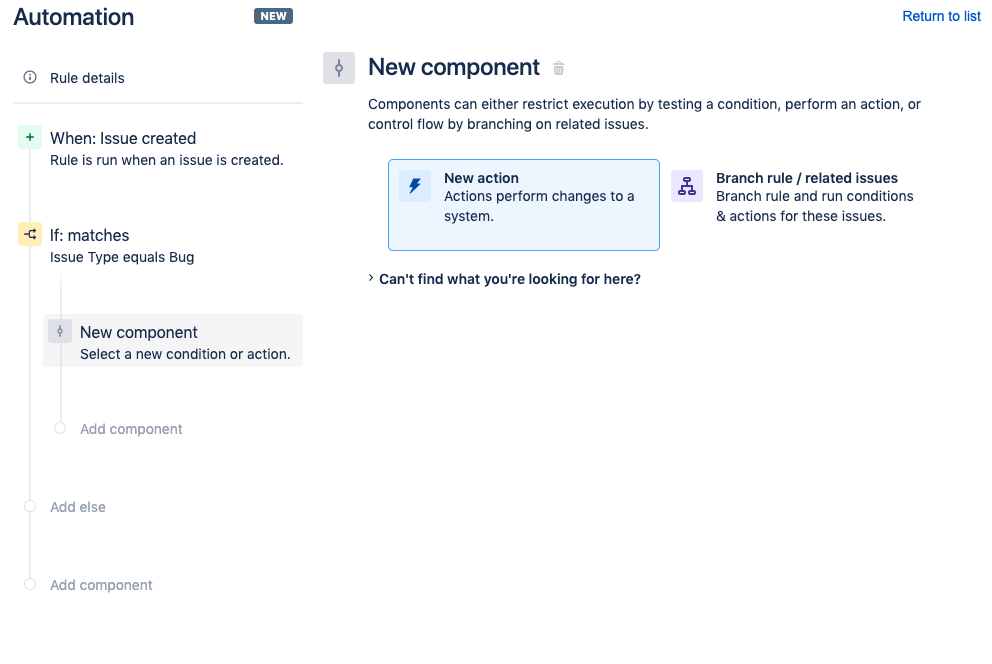The width and height of the screenshot is (992, 664).
Task: Click the NEW badge beside Automation
Action: tap(273, 16)
